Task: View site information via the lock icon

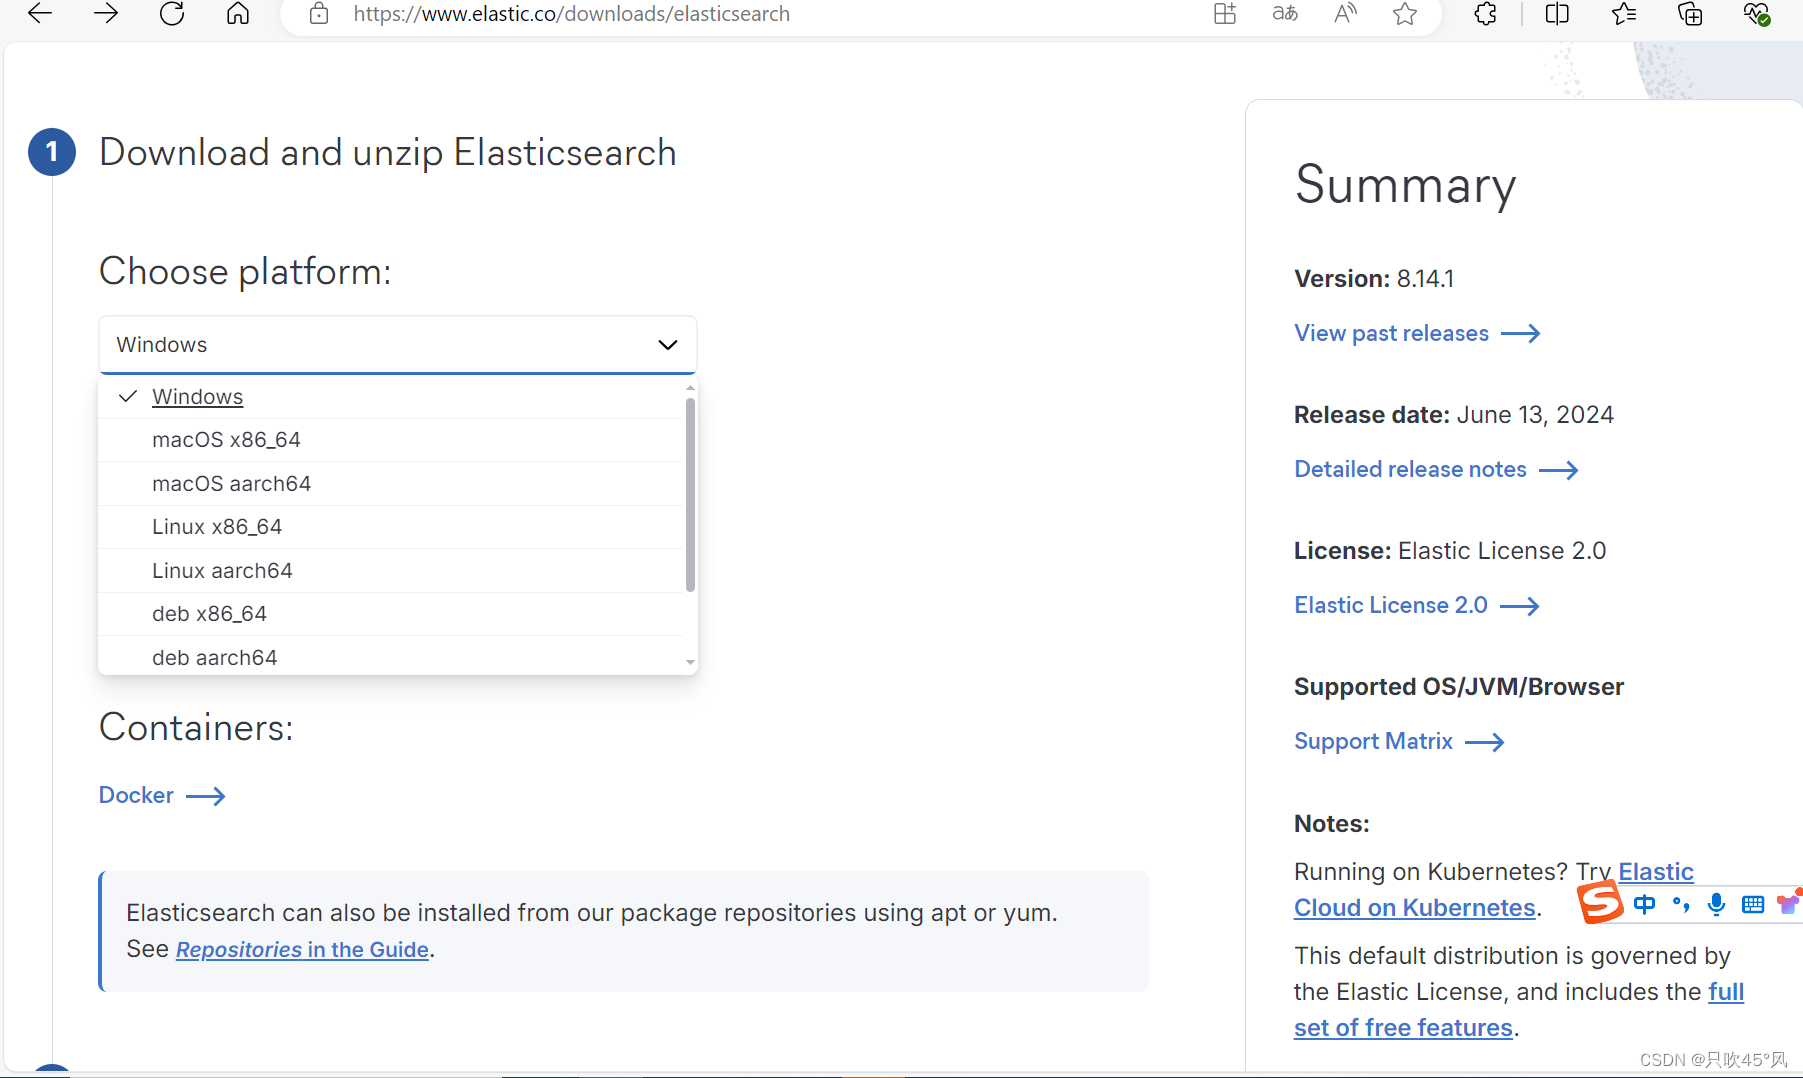Action: point(319,14)
